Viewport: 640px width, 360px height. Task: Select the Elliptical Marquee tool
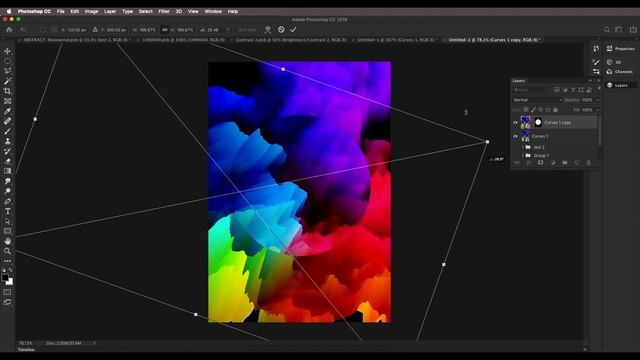(x=7, y=61)
